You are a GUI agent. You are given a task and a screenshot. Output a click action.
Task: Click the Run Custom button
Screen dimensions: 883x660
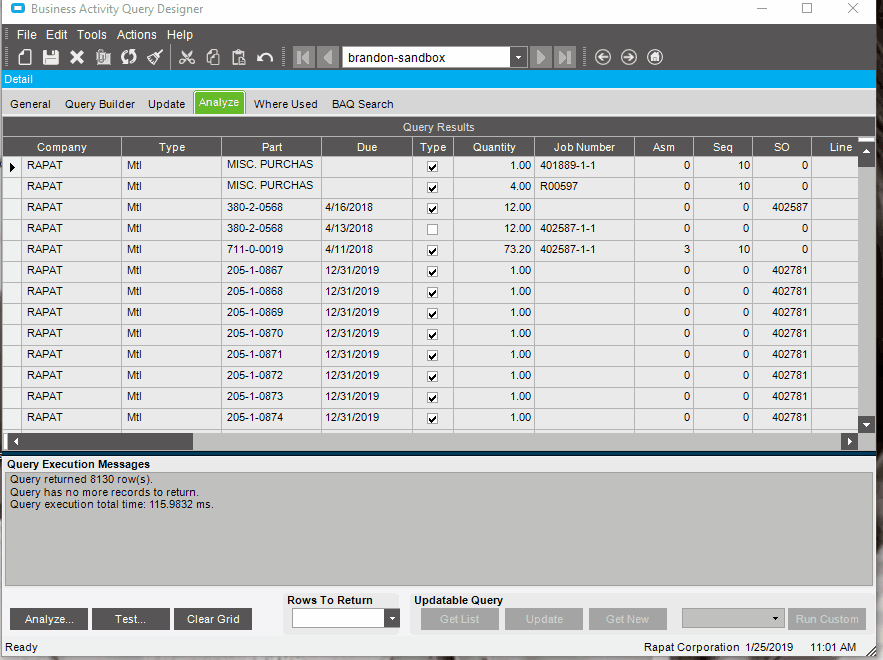pyautogui.click(x=827, y=619)
